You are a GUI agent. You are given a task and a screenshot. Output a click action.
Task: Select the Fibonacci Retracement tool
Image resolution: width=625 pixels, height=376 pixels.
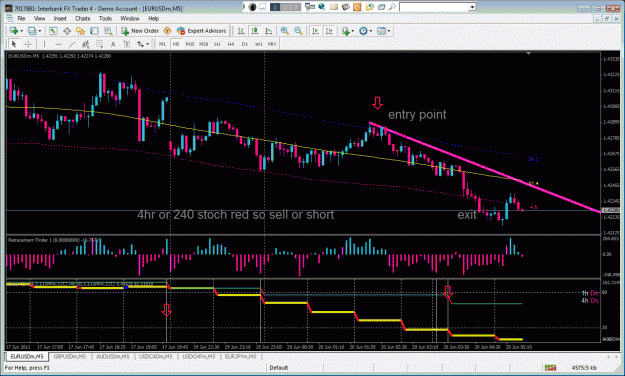click(x=99, y=44)
